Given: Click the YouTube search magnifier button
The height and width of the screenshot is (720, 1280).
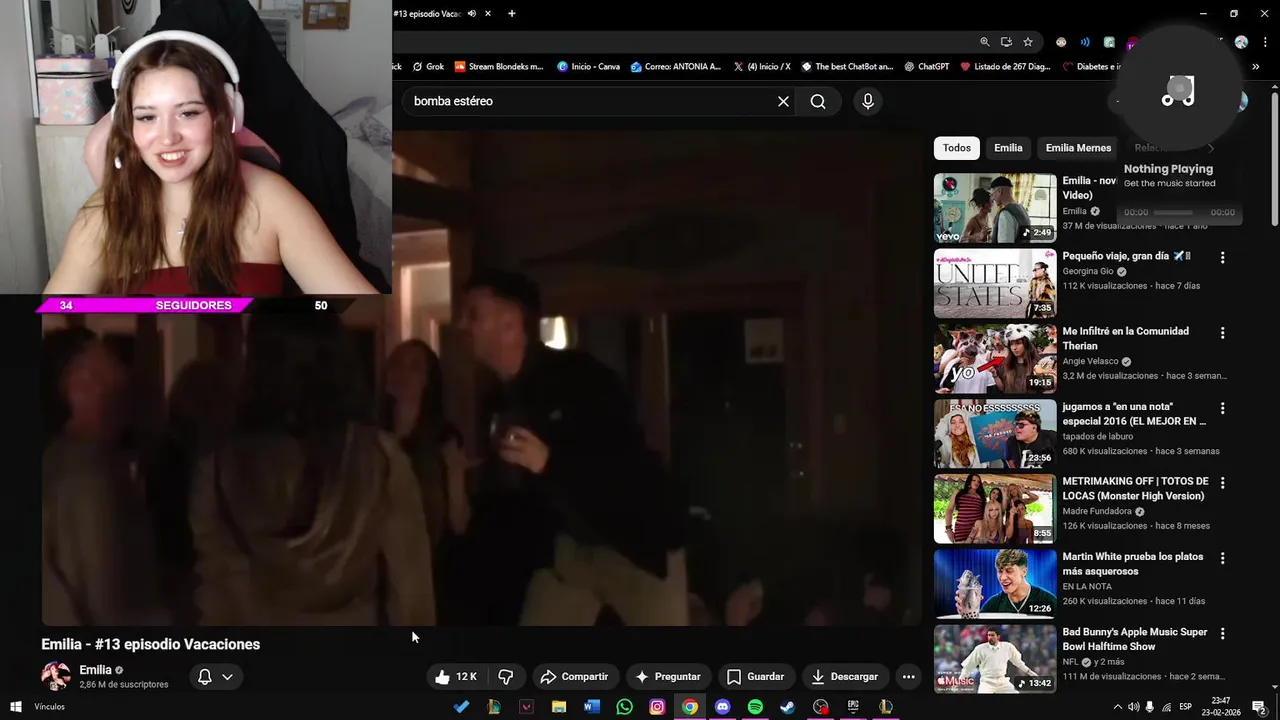Looking at the screenshot, I should [818, 101].
